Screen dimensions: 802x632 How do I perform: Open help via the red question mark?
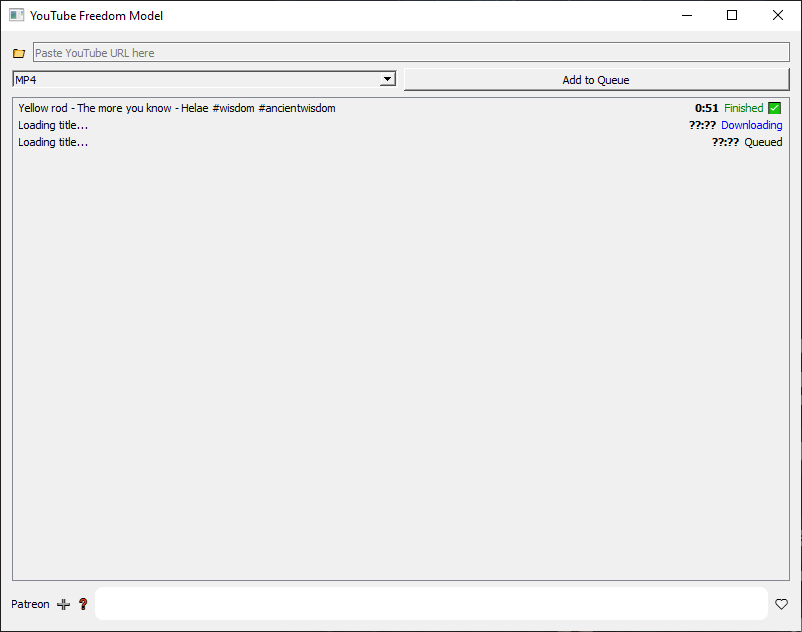coord(83,604)
